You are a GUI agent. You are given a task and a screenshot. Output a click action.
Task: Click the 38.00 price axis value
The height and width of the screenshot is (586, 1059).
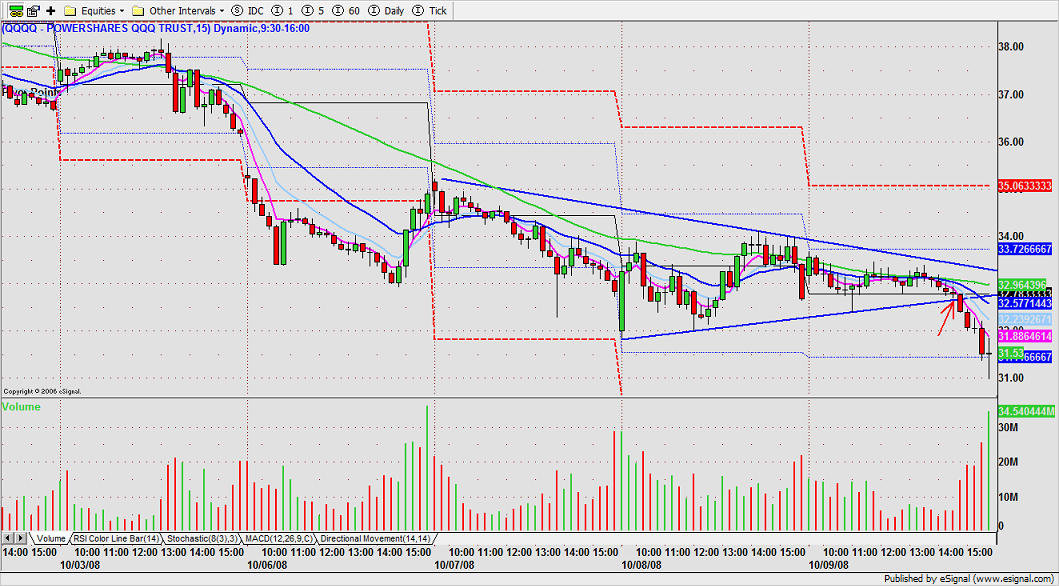1013,47
